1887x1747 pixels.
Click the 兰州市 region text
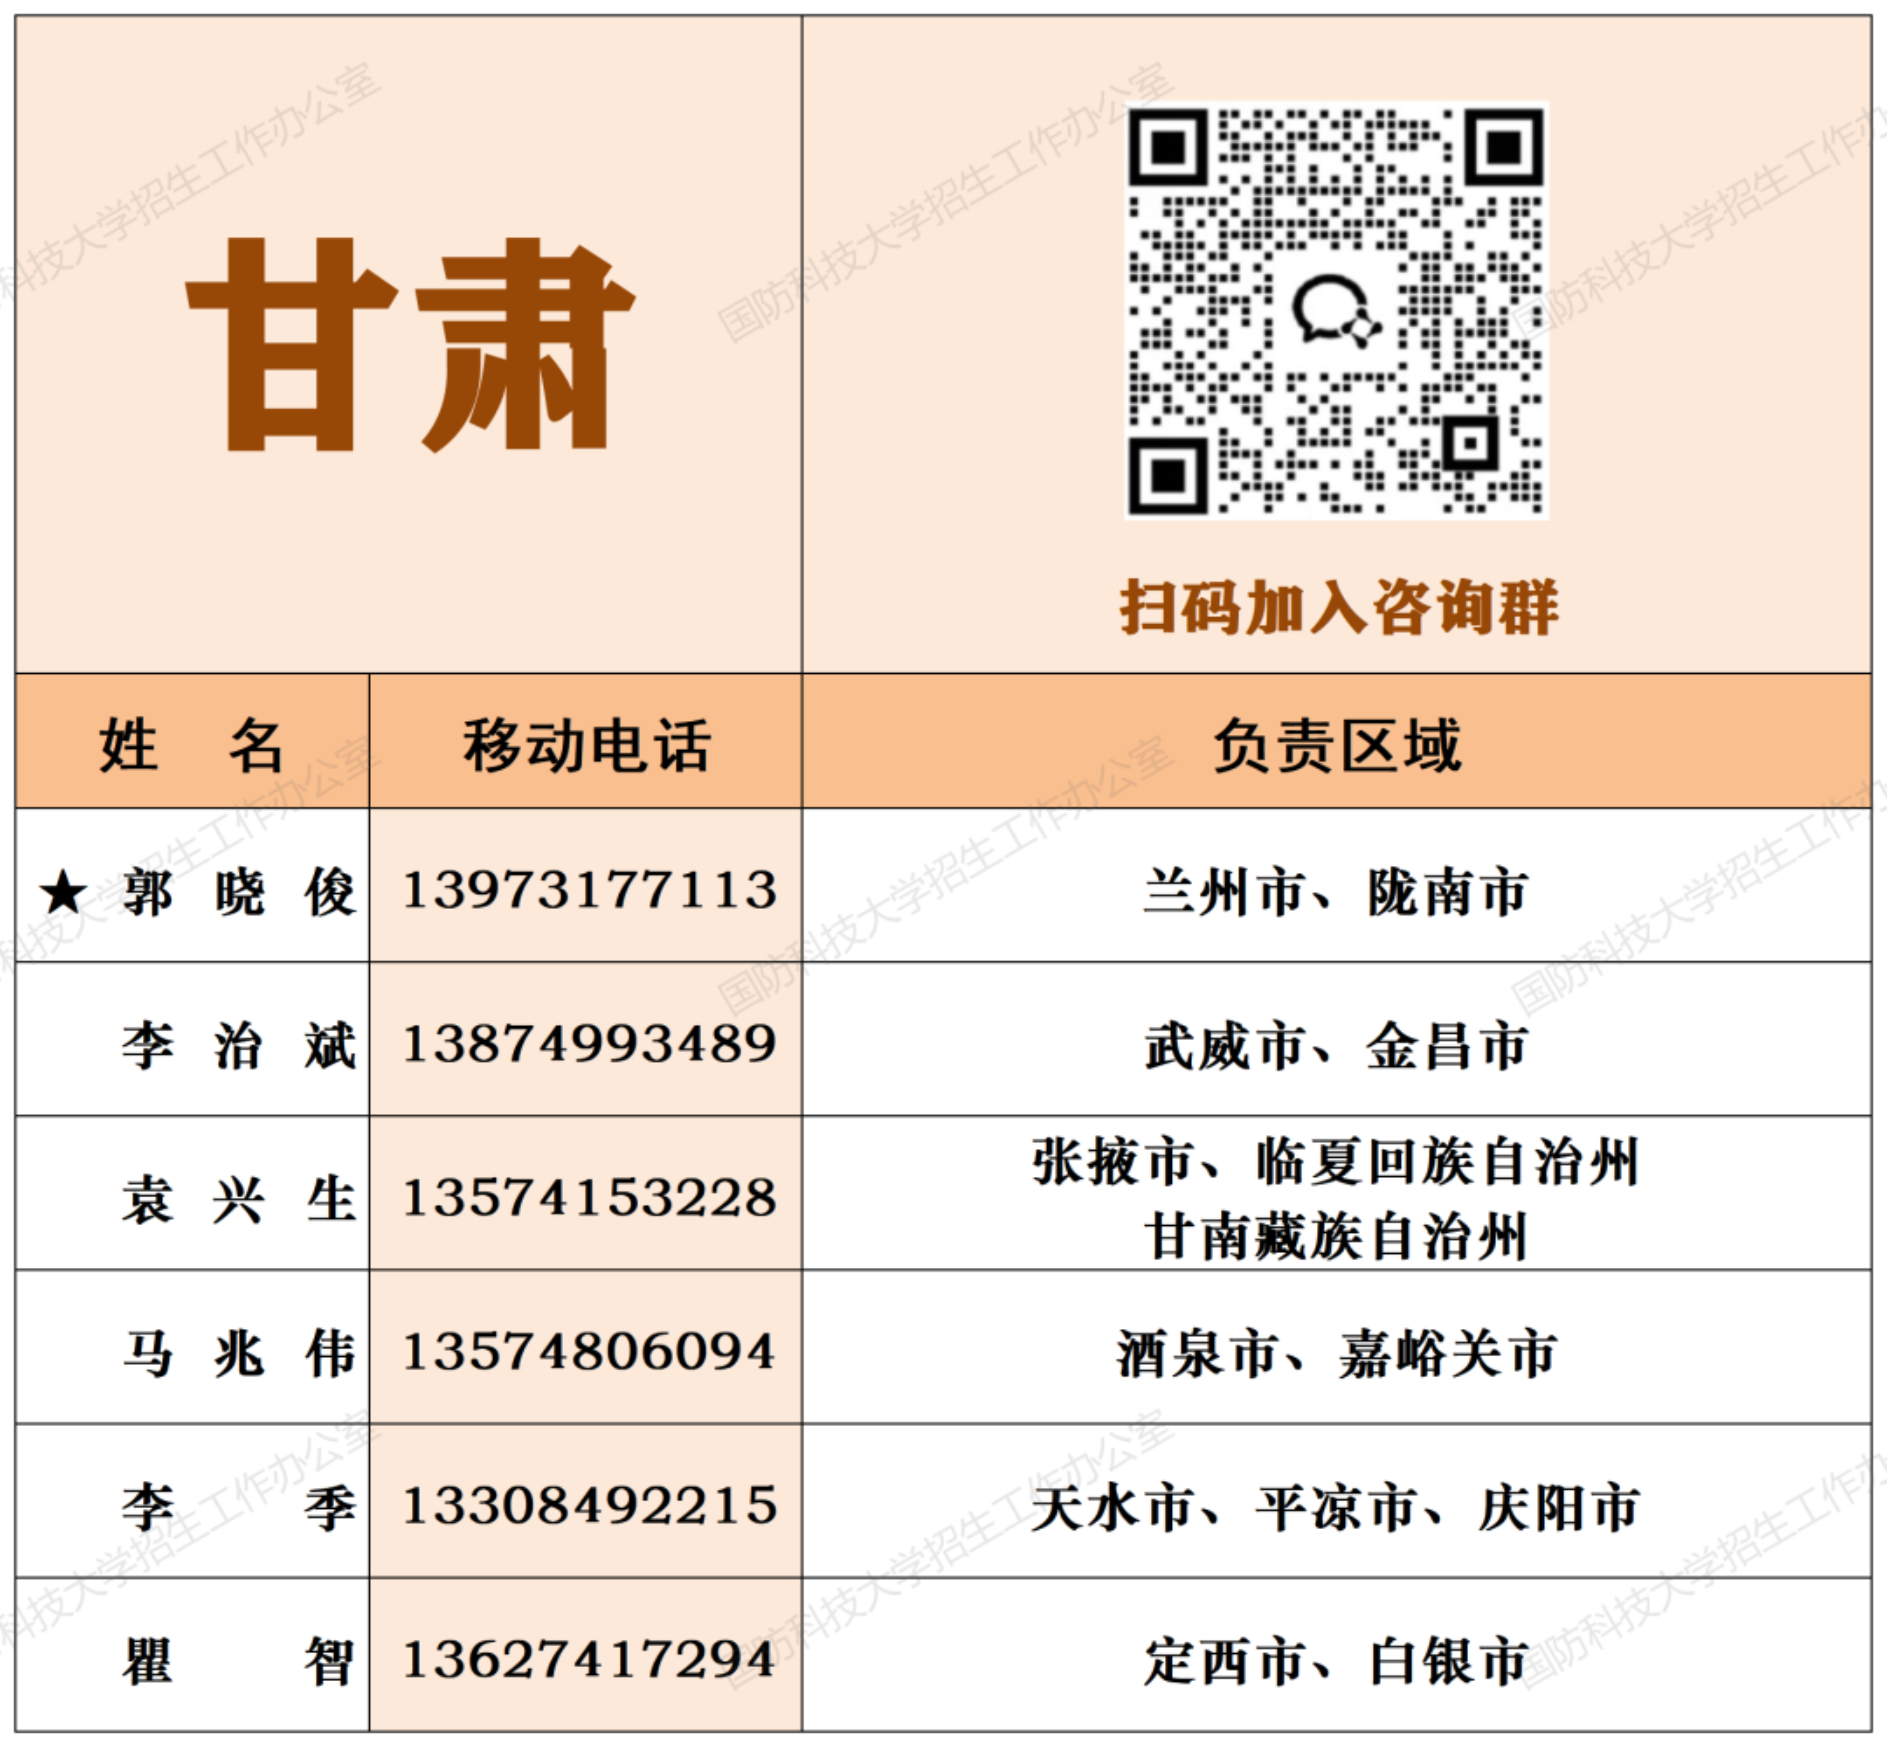tap(1225, 892)
